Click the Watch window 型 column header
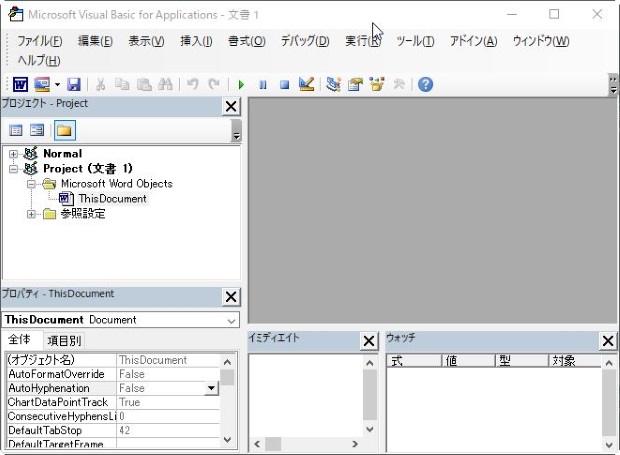Screen dimensions: 620x455 click(522, 361)
